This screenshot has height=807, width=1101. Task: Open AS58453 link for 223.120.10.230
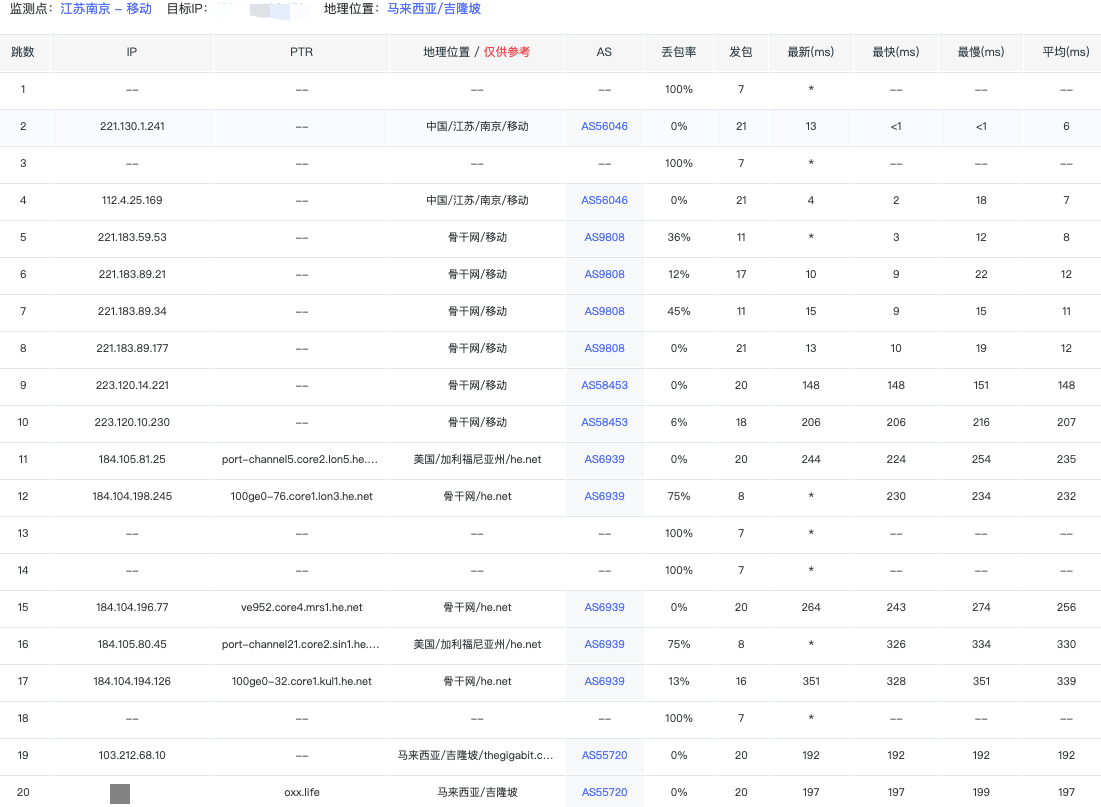tap(605, 422)
